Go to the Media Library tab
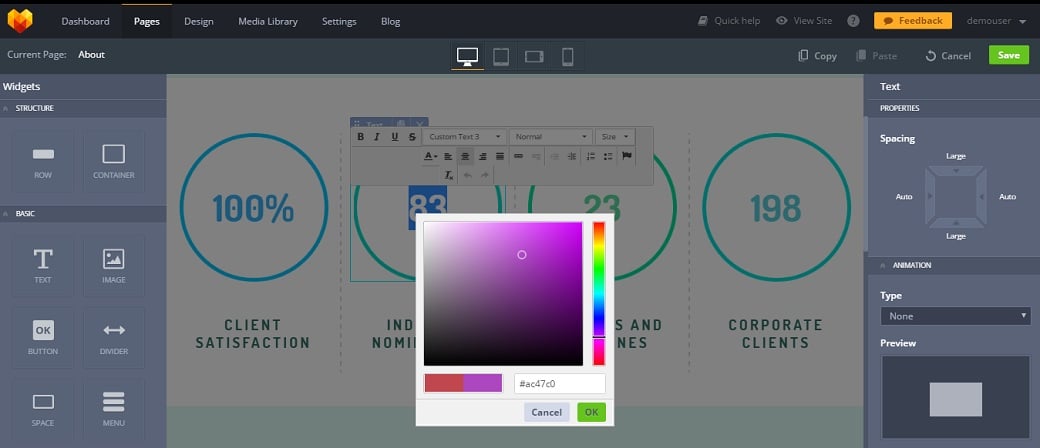 267,21
